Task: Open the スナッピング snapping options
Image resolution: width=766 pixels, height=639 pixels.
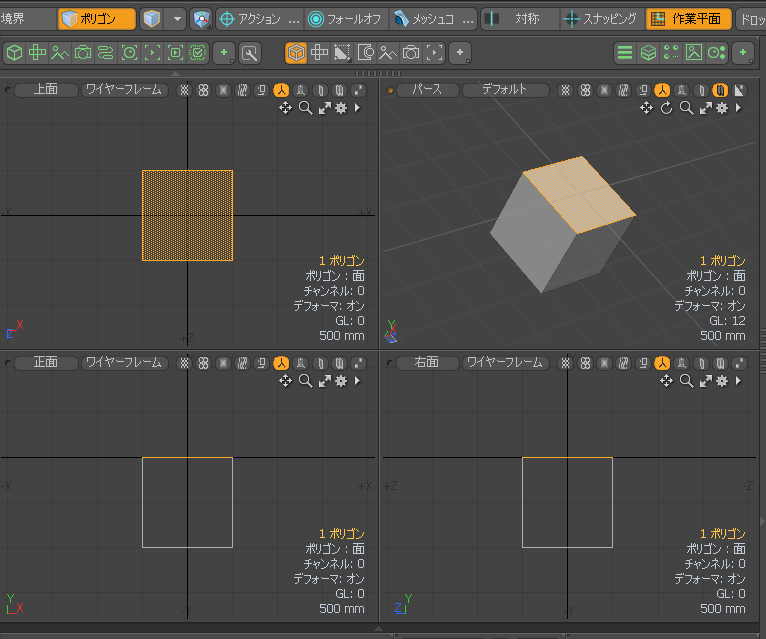Action: point(600,19)
